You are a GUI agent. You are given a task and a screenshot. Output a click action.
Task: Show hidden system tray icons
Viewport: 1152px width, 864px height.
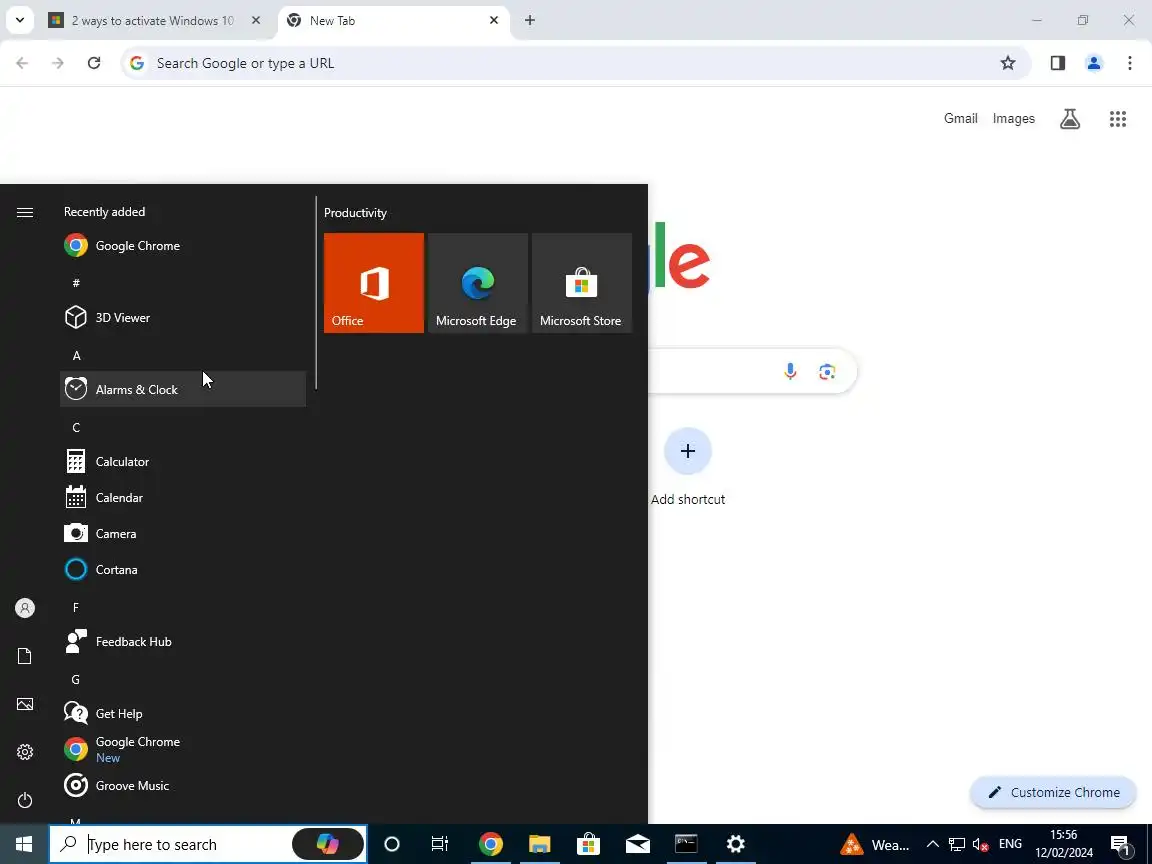(932, 844)
